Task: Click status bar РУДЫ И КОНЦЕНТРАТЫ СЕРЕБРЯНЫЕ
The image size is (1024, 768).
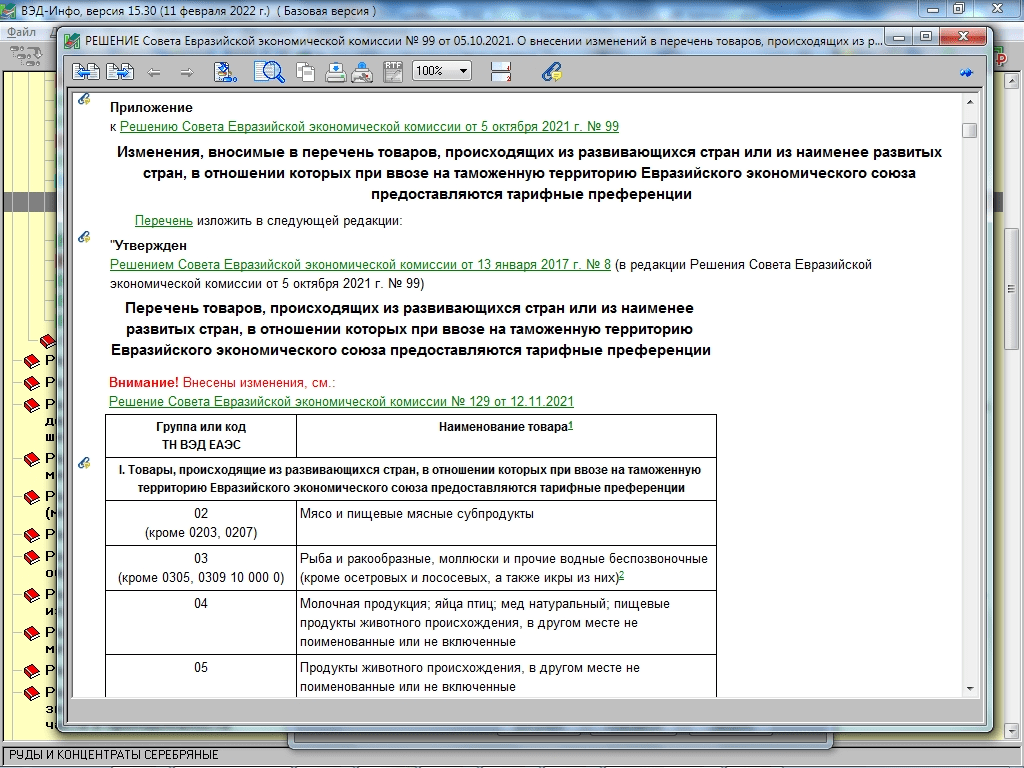Action: (x=114, y=755)
